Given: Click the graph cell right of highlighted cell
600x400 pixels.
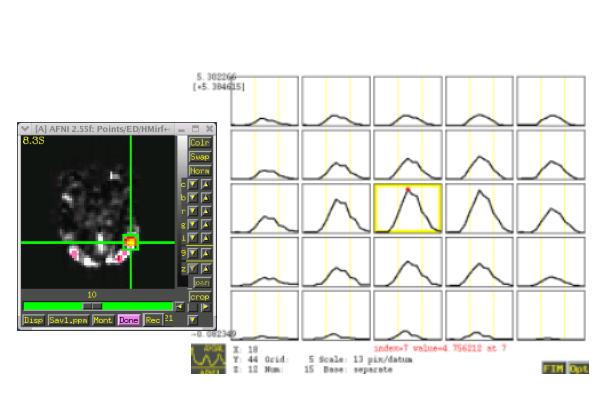Looking at the screenshot, I should pyautogui.click(x=479, y=208).
